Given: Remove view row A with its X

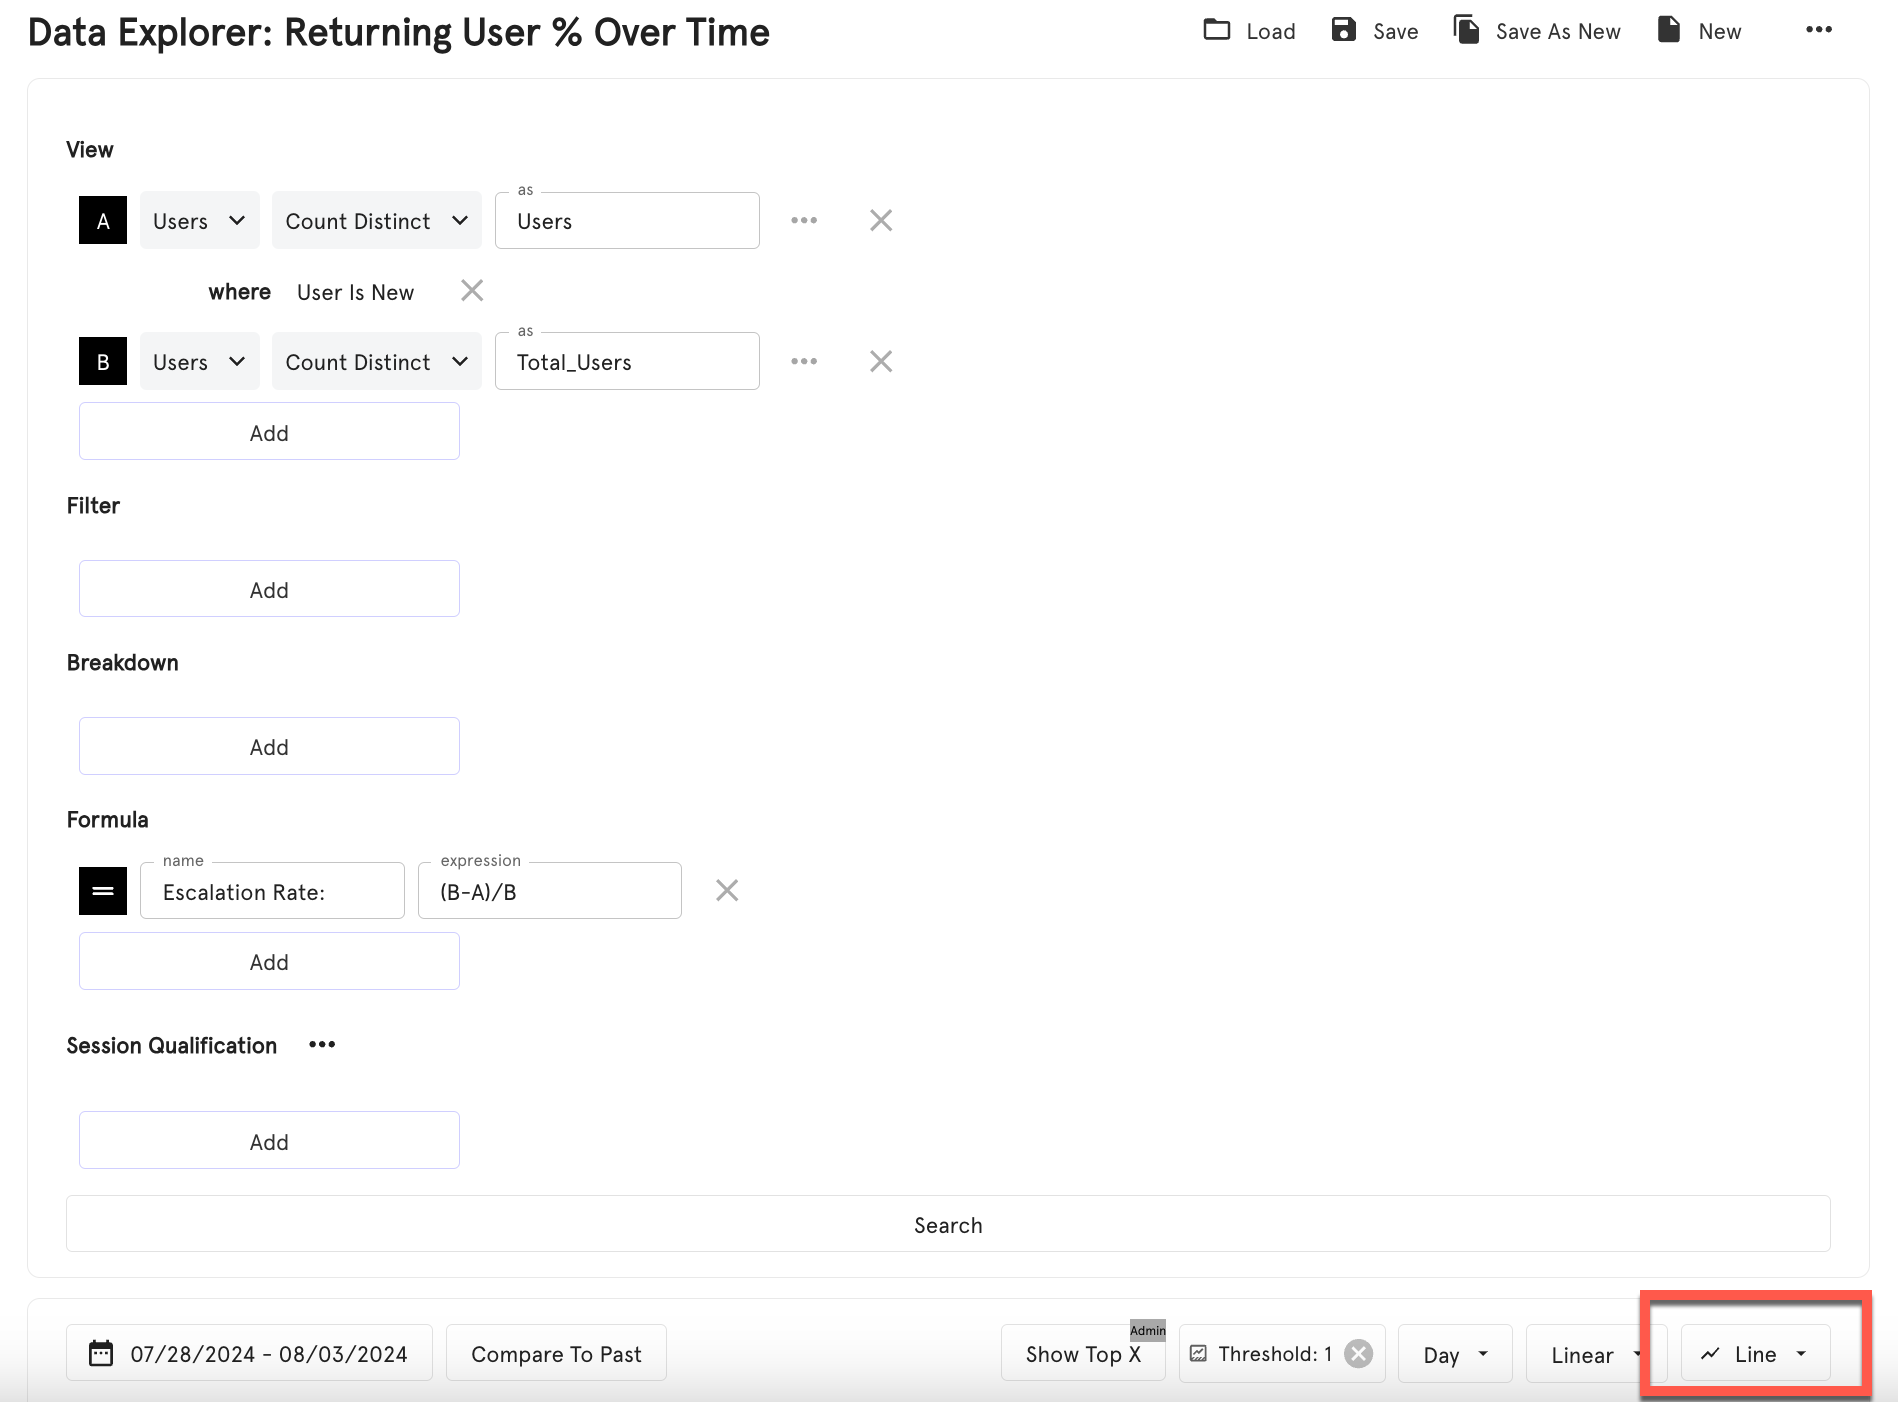Looking at the screenshot, I should coord(881,220).
